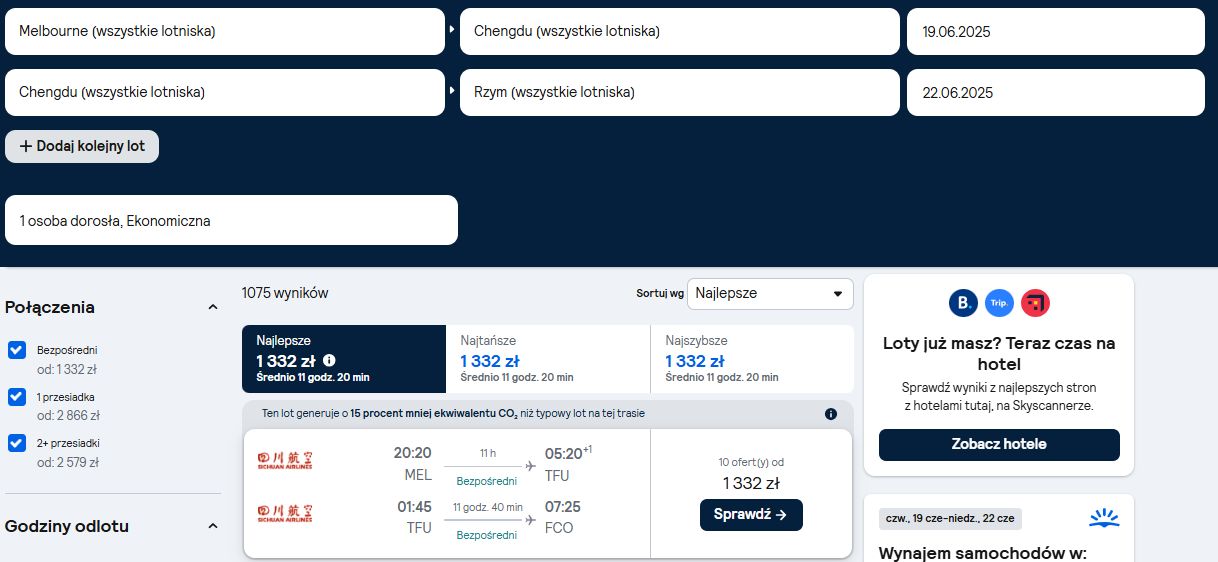Uncheck the Bezpośredni checkbox

pyautogui.click(x=16, y=350)
